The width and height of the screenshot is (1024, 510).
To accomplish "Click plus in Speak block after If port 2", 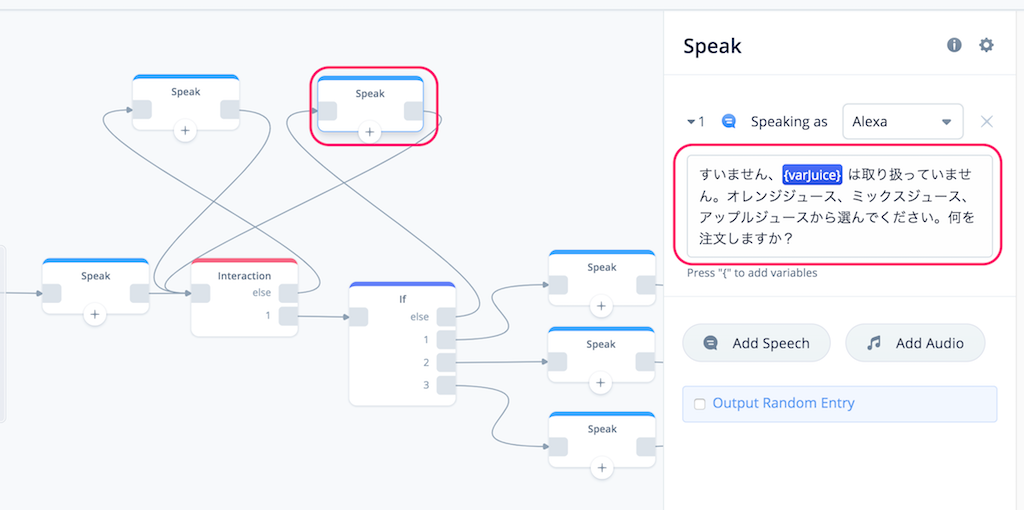I will 601,382.
